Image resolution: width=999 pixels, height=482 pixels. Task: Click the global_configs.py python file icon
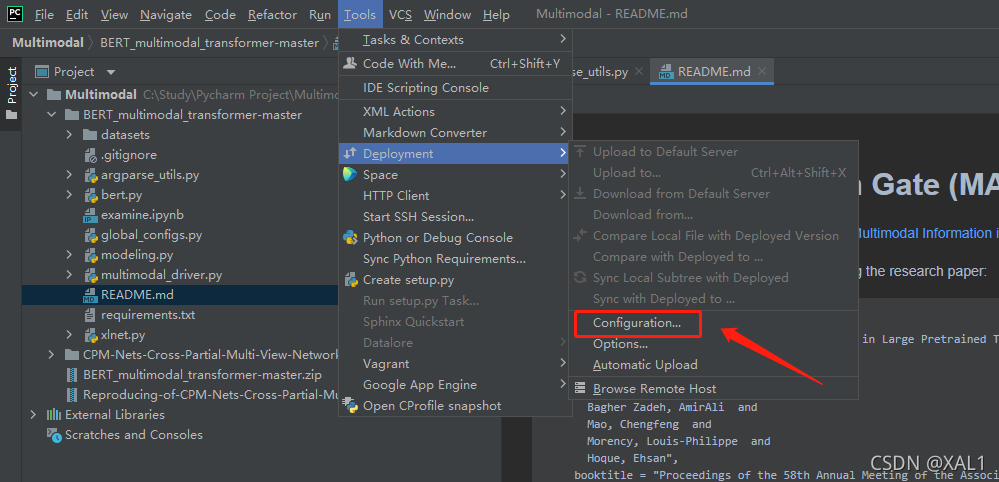[x=90, y=235]
